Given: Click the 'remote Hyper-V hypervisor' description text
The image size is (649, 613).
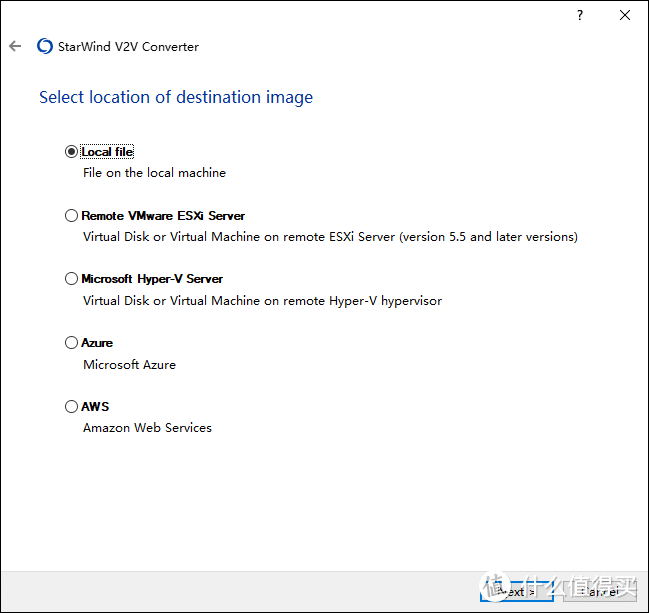Looking at the screenshot, I should [262, 301].
